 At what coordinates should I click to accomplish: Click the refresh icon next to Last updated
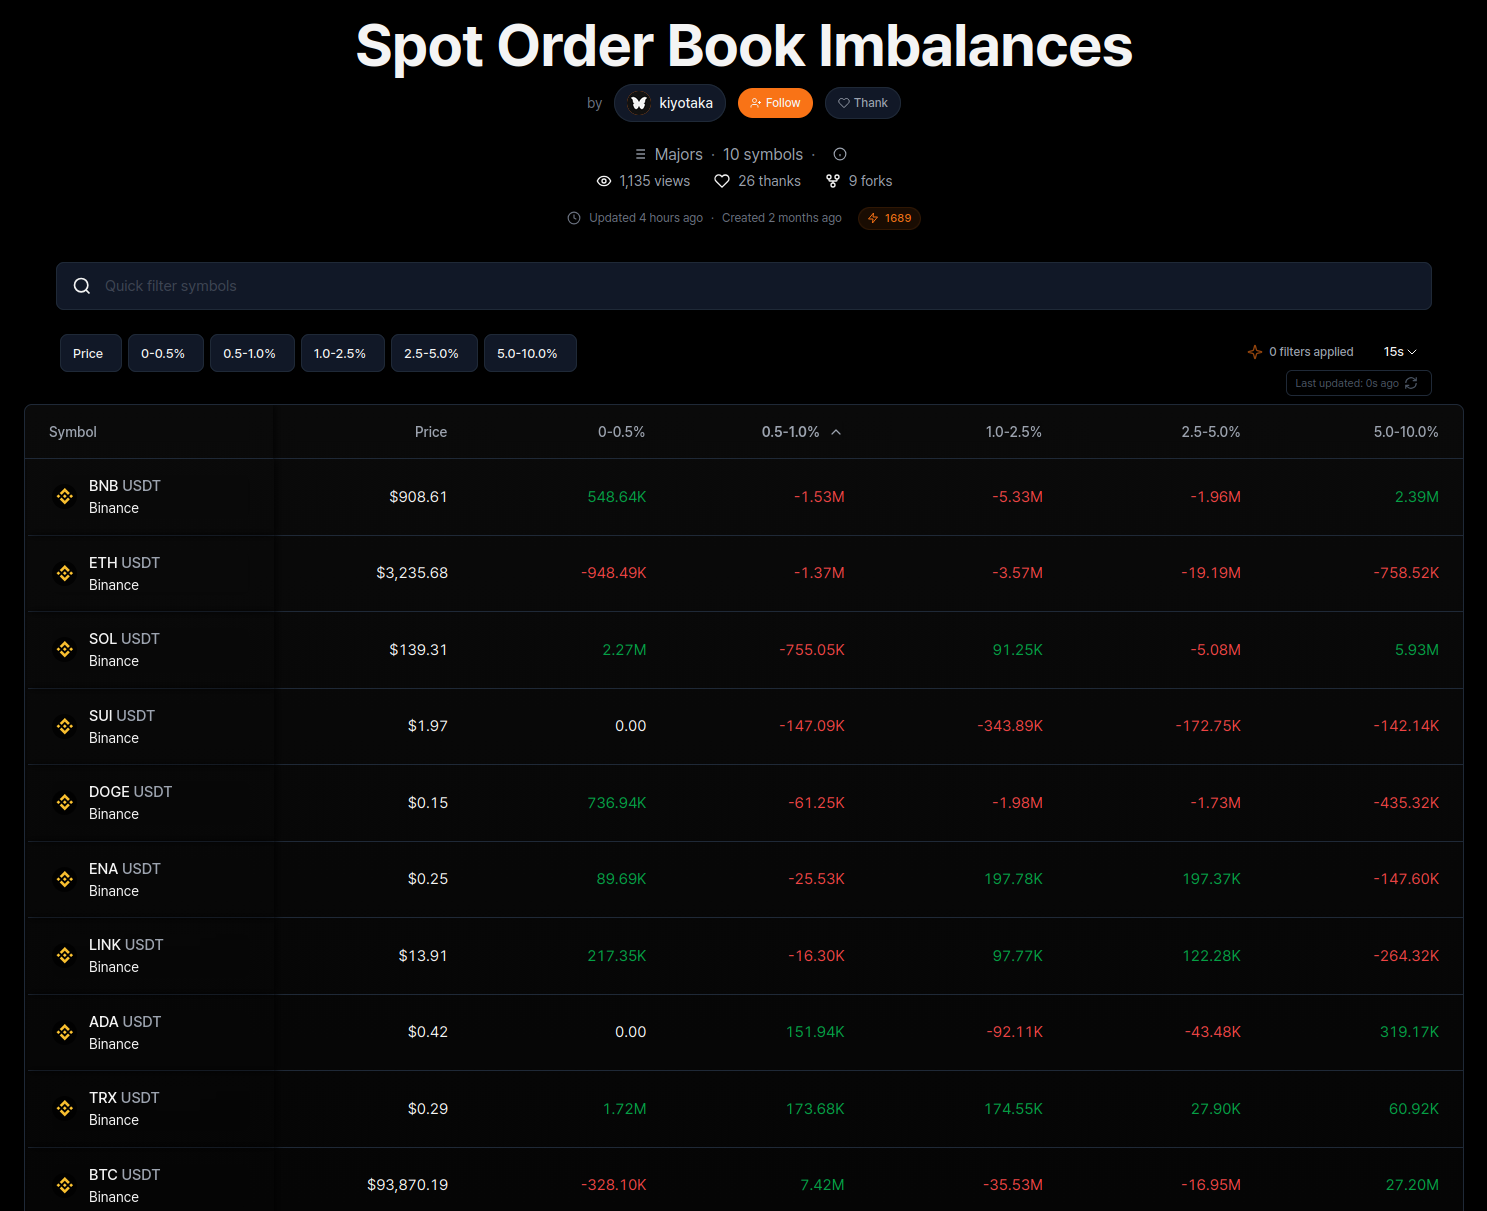click(x=1411, y=383)
